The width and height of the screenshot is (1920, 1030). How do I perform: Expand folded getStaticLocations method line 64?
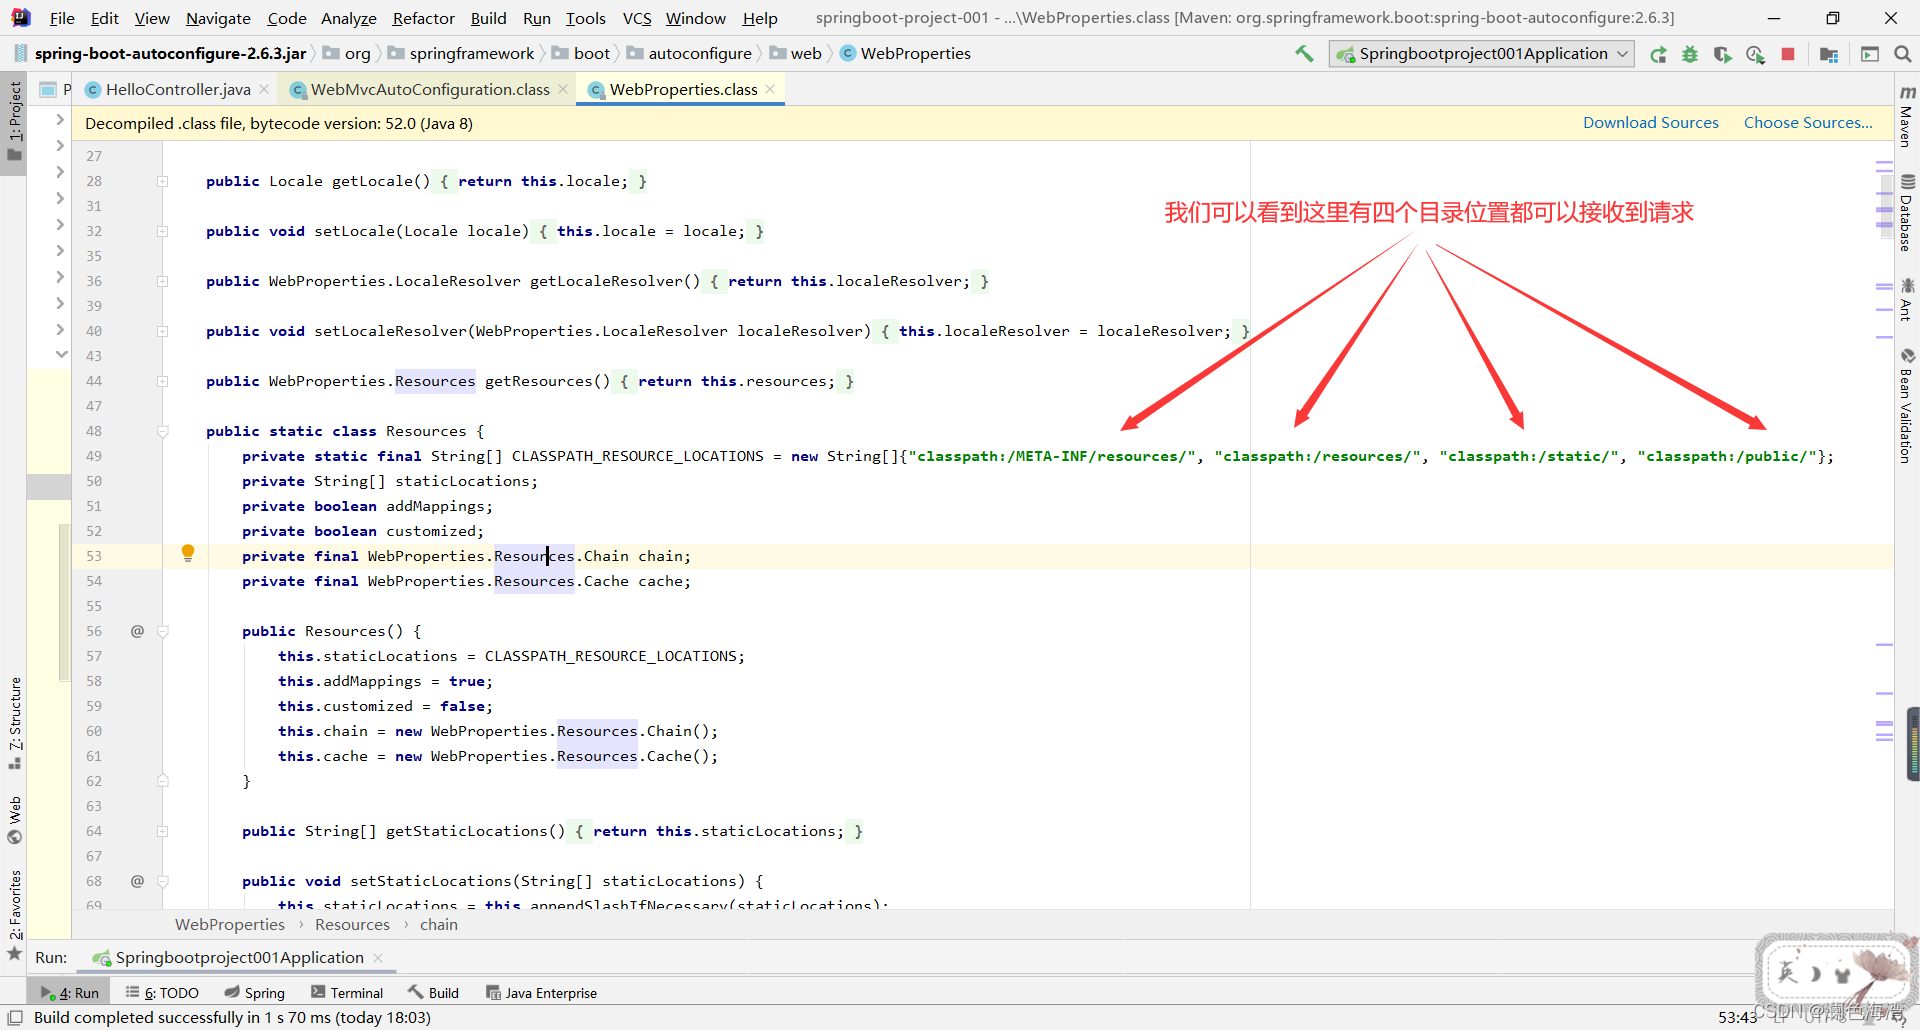point(162,831)
